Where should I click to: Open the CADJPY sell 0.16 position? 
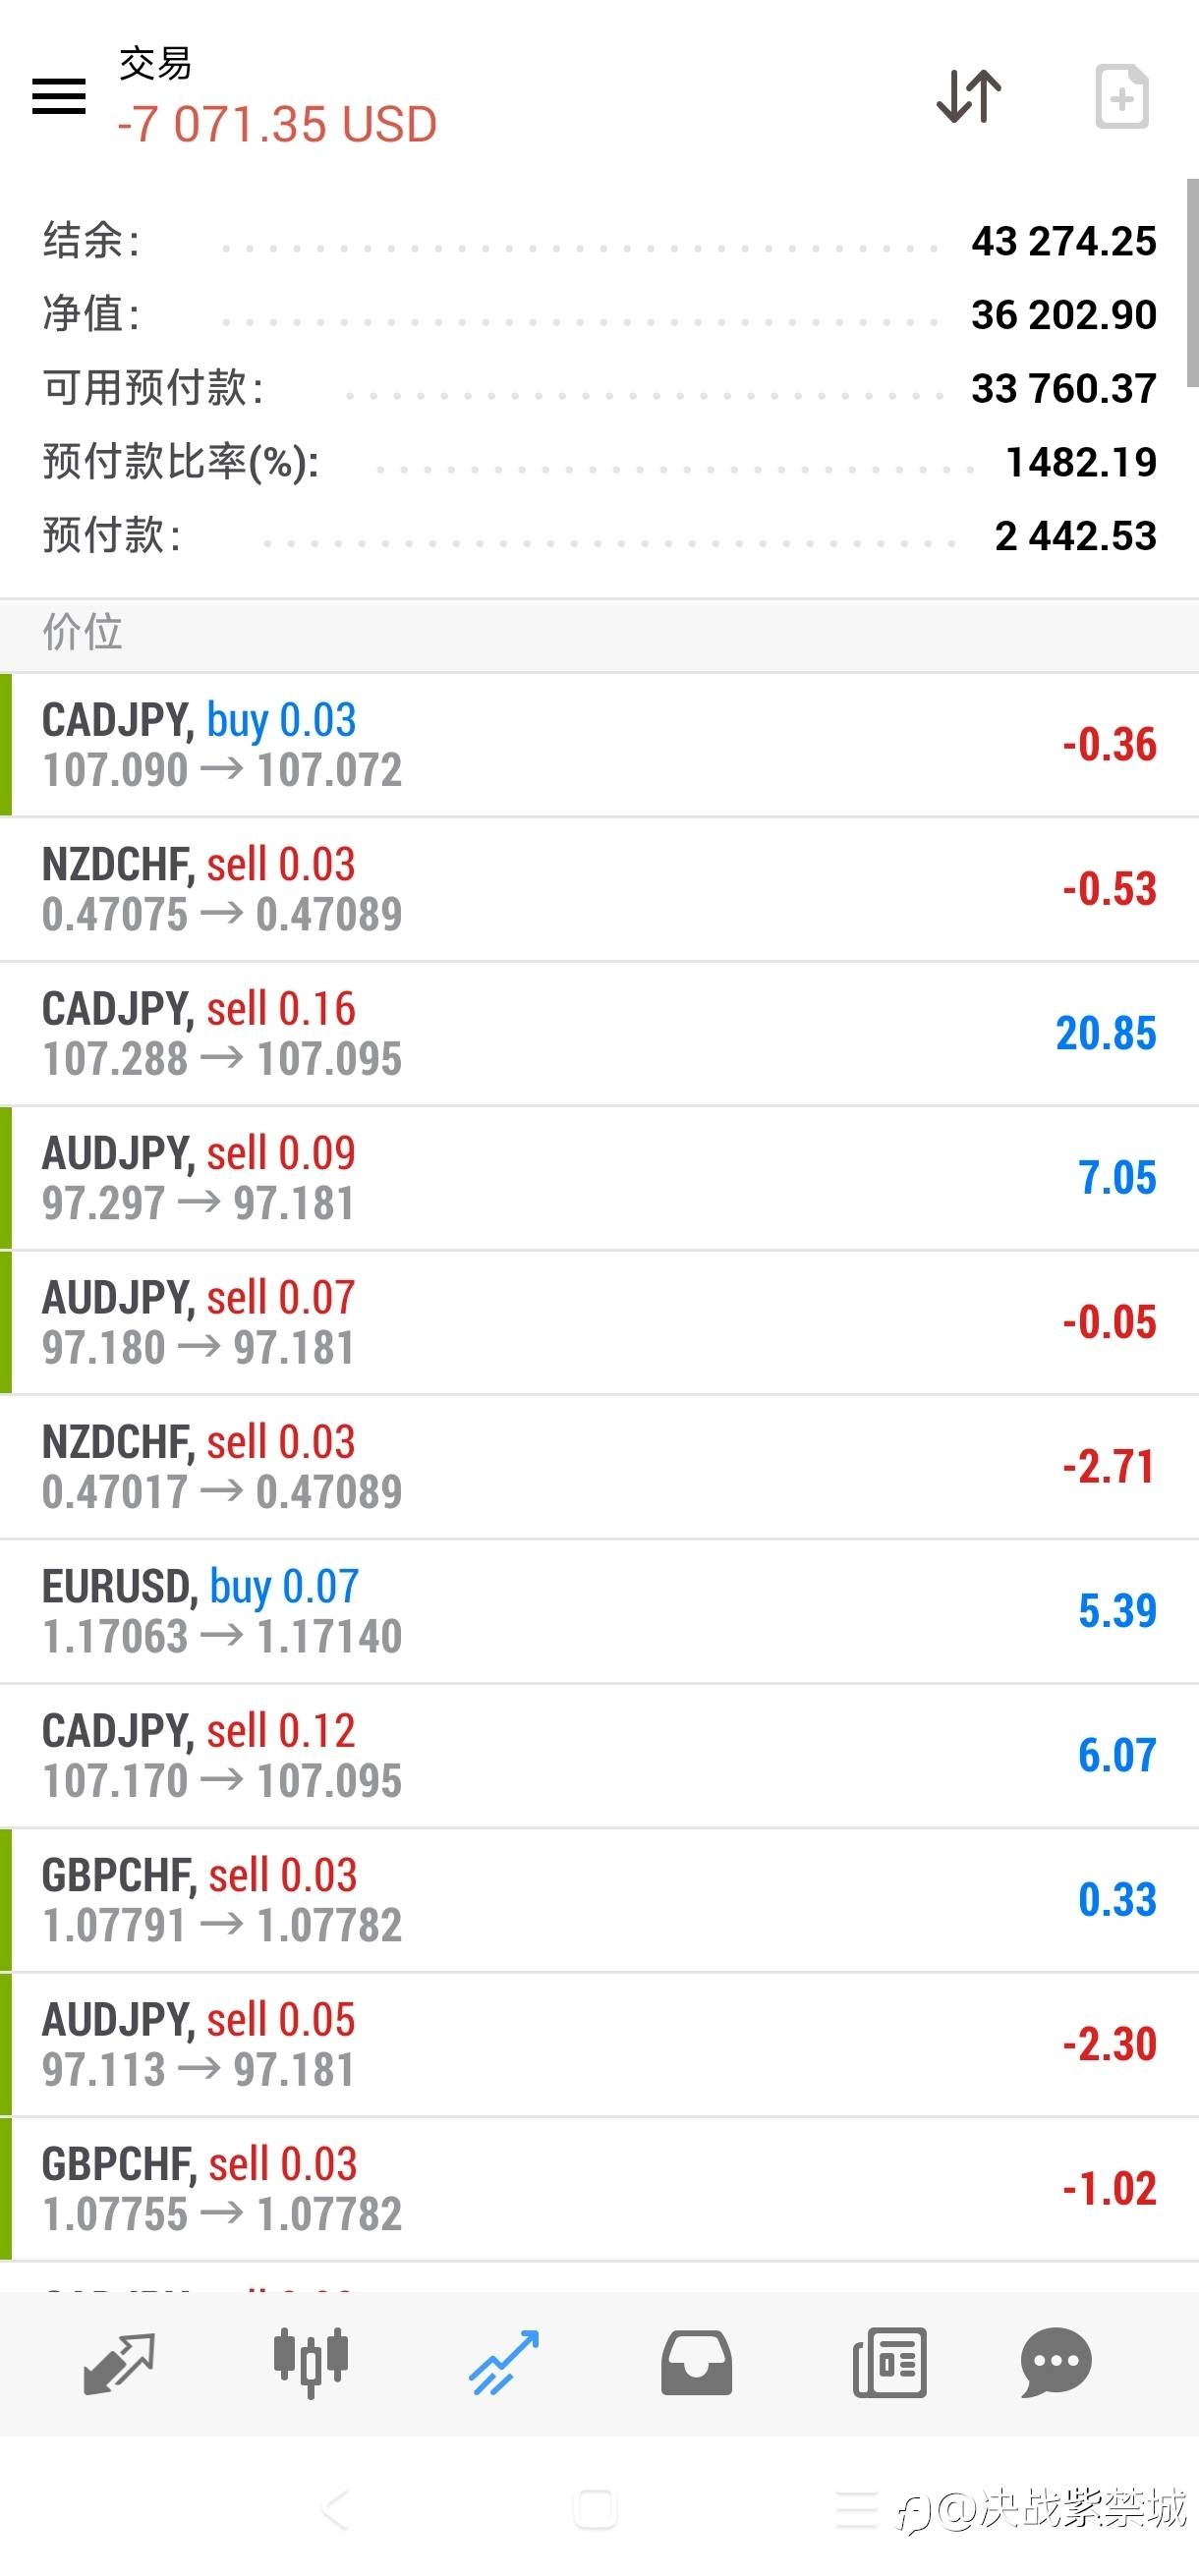coord(600,1034)
